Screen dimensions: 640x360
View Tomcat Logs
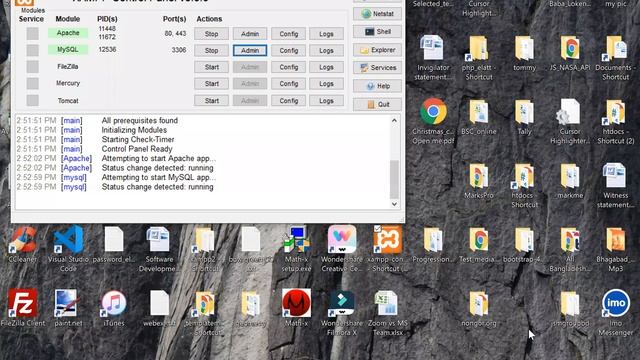(326, 100)
